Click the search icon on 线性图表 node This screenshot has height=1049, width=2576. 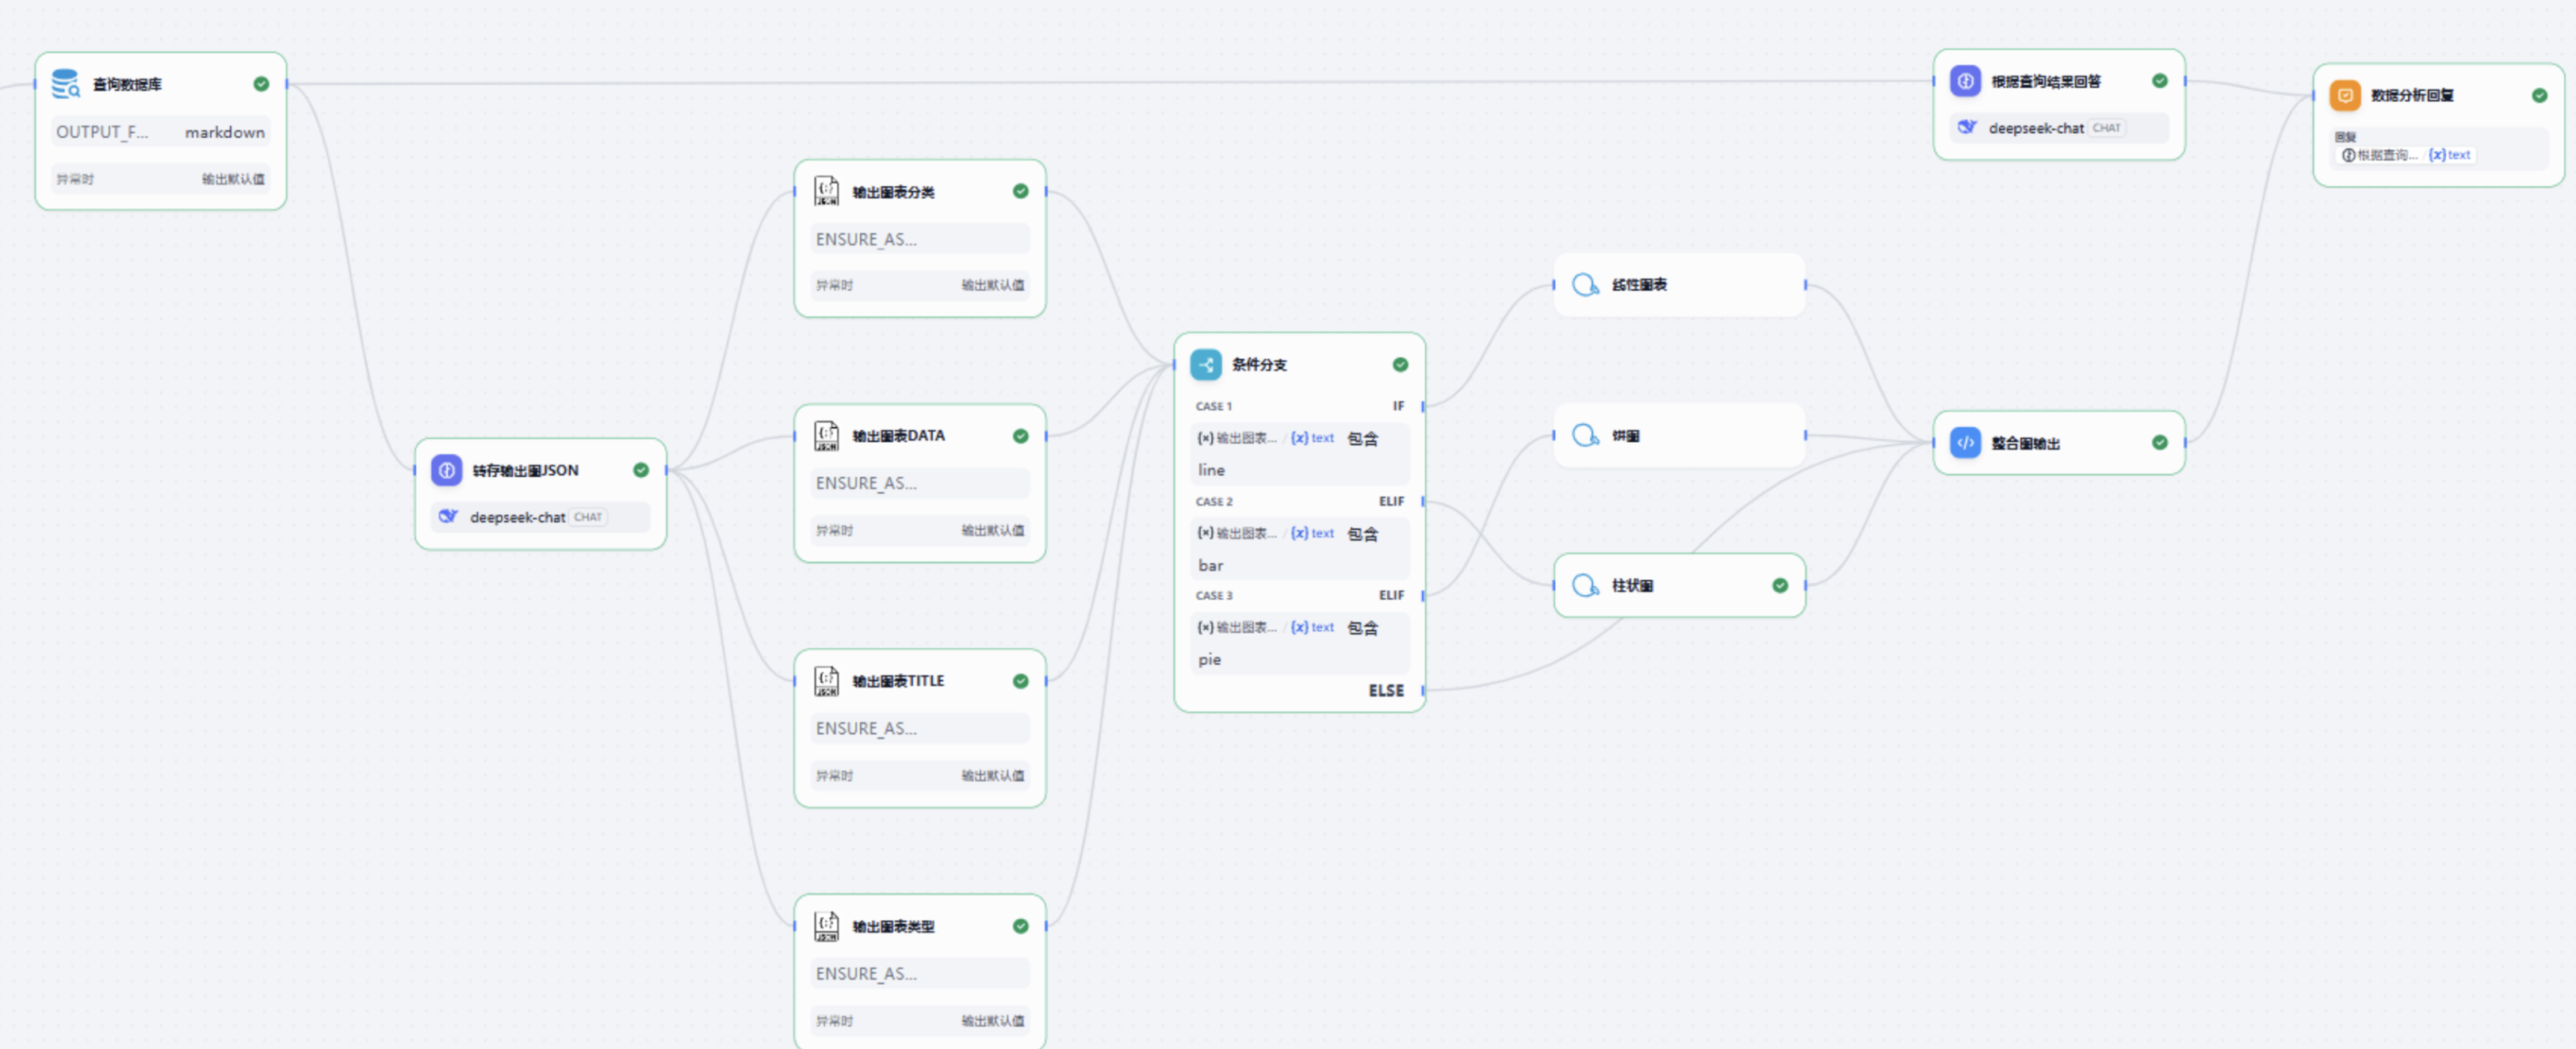click(1586, 285)
